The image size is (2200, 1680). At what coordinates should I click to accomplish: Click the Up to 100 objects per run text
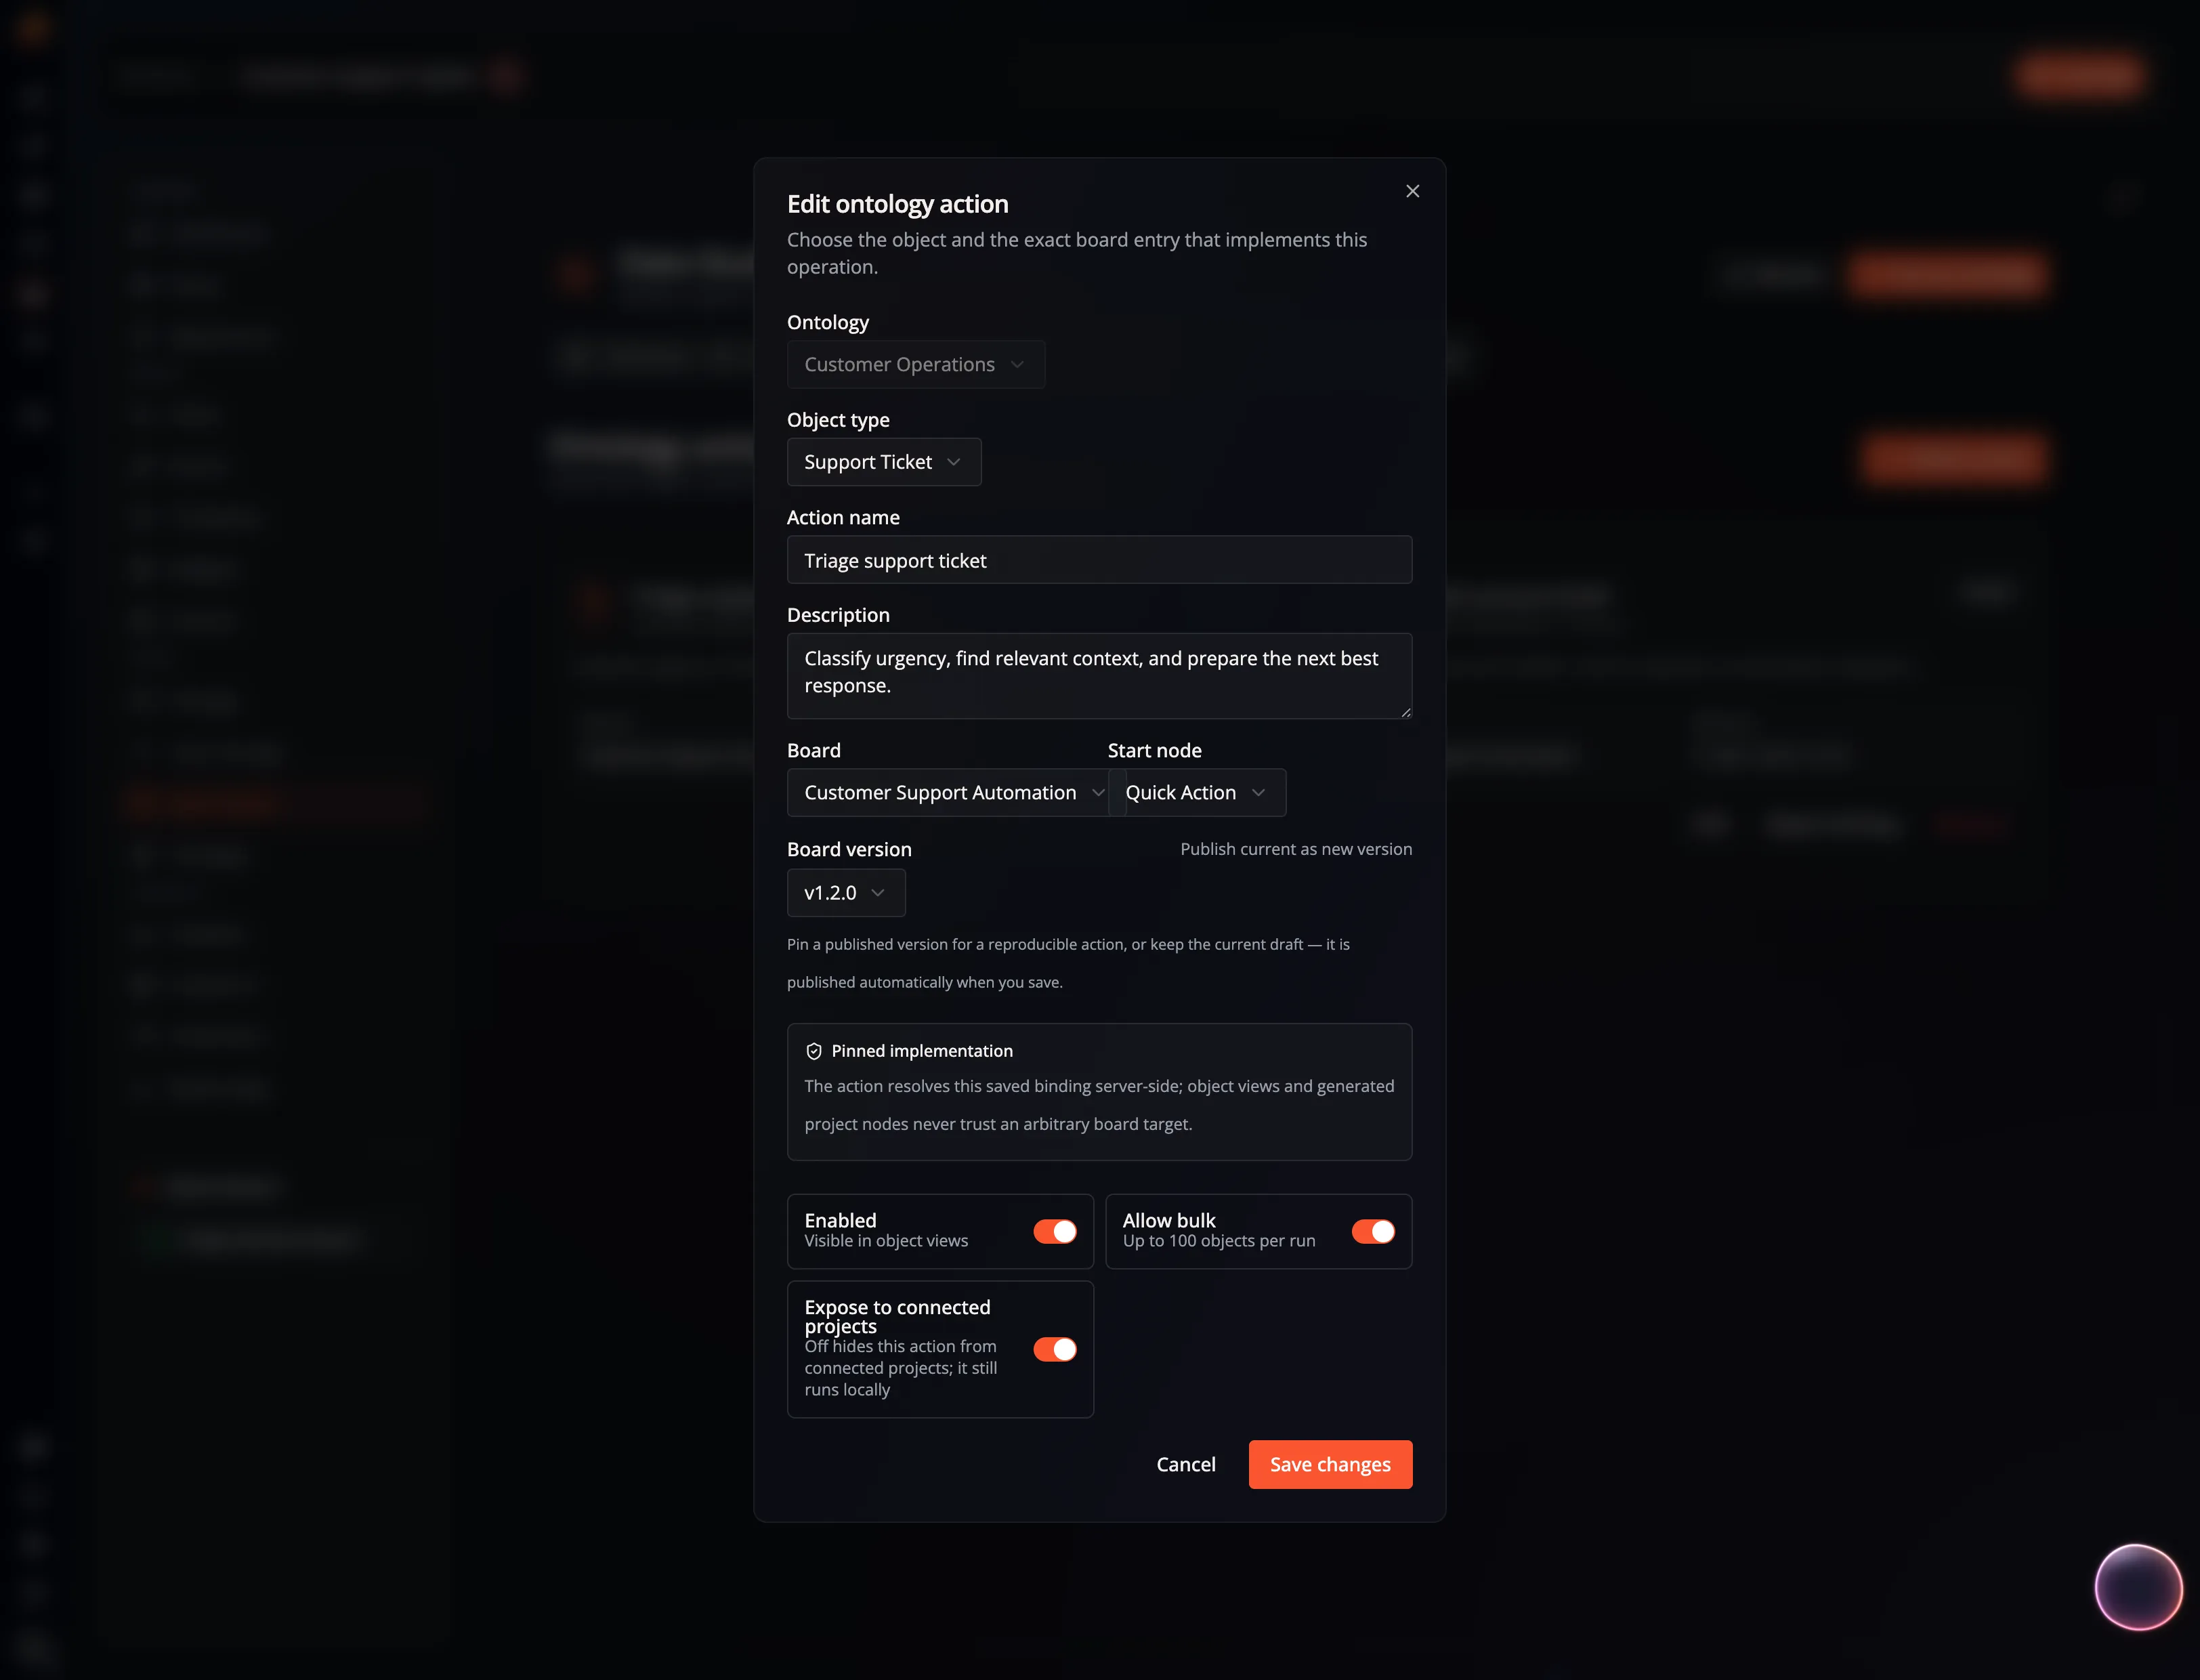[x=1219, y=1241]
